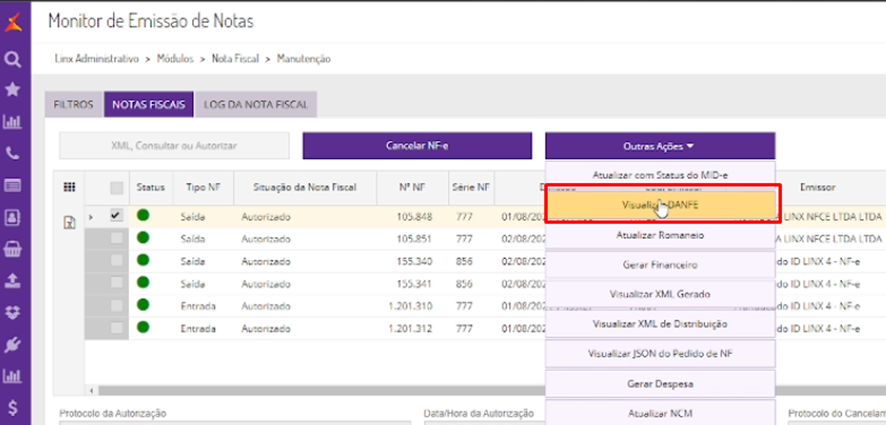Click the Excel export icon beside grid
The height and width of the screenshot is (425, 886).
click(x=70, y=223)
